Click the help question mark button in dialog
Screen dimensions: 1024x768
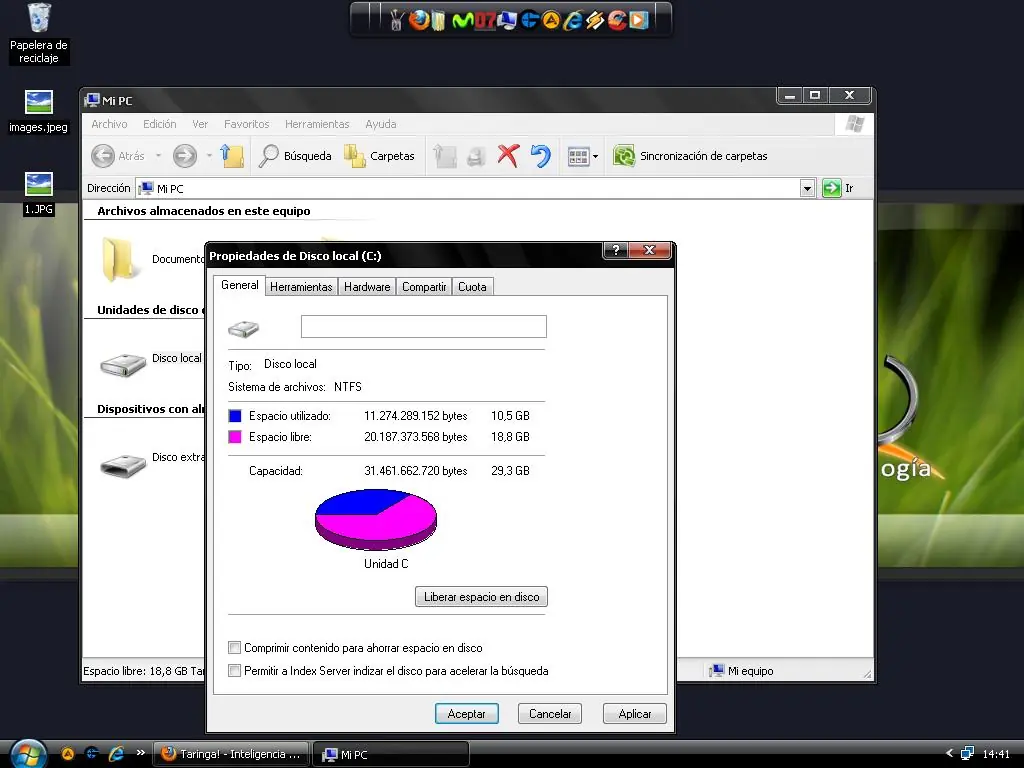tap(616, 250)
